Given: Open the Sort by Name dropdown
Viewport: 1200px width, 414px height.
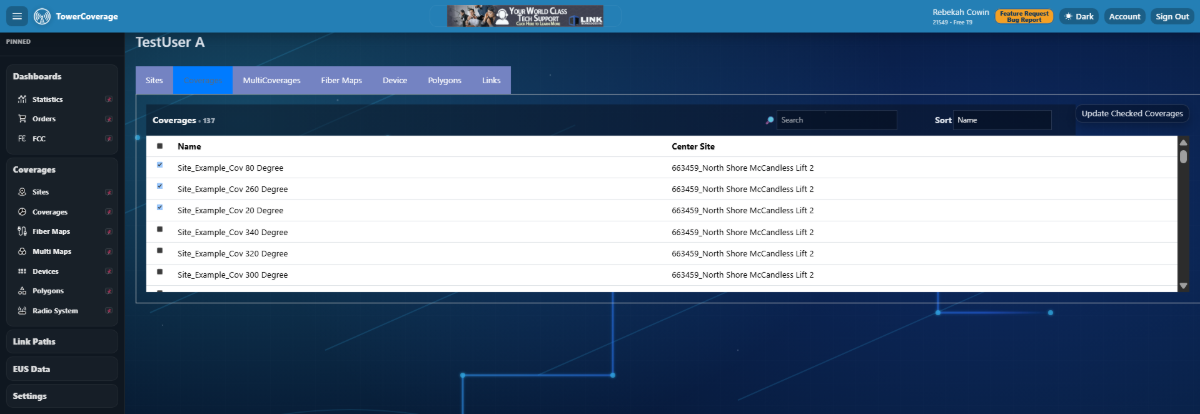Looking at the screenshot, I should [x=1002, y=120].
